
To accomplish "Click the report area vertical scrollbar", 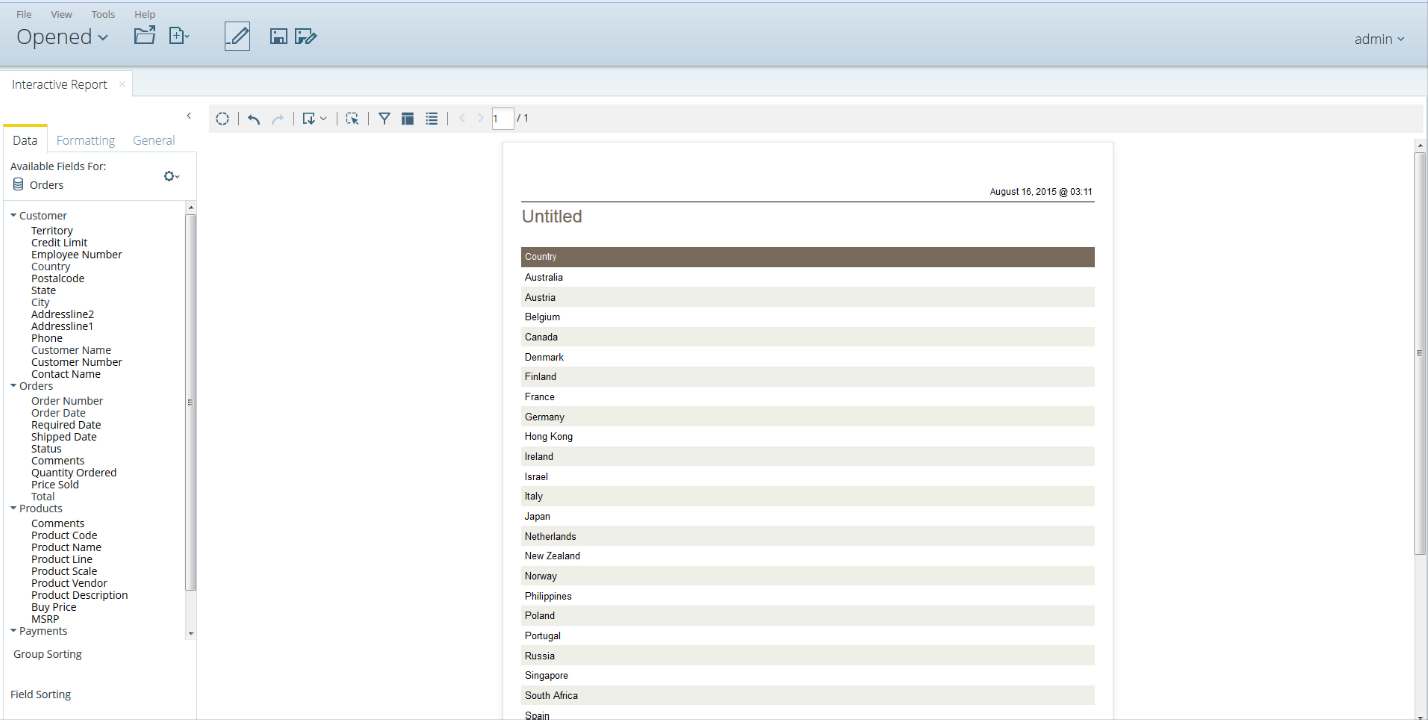I will (x=1420, y=353).
